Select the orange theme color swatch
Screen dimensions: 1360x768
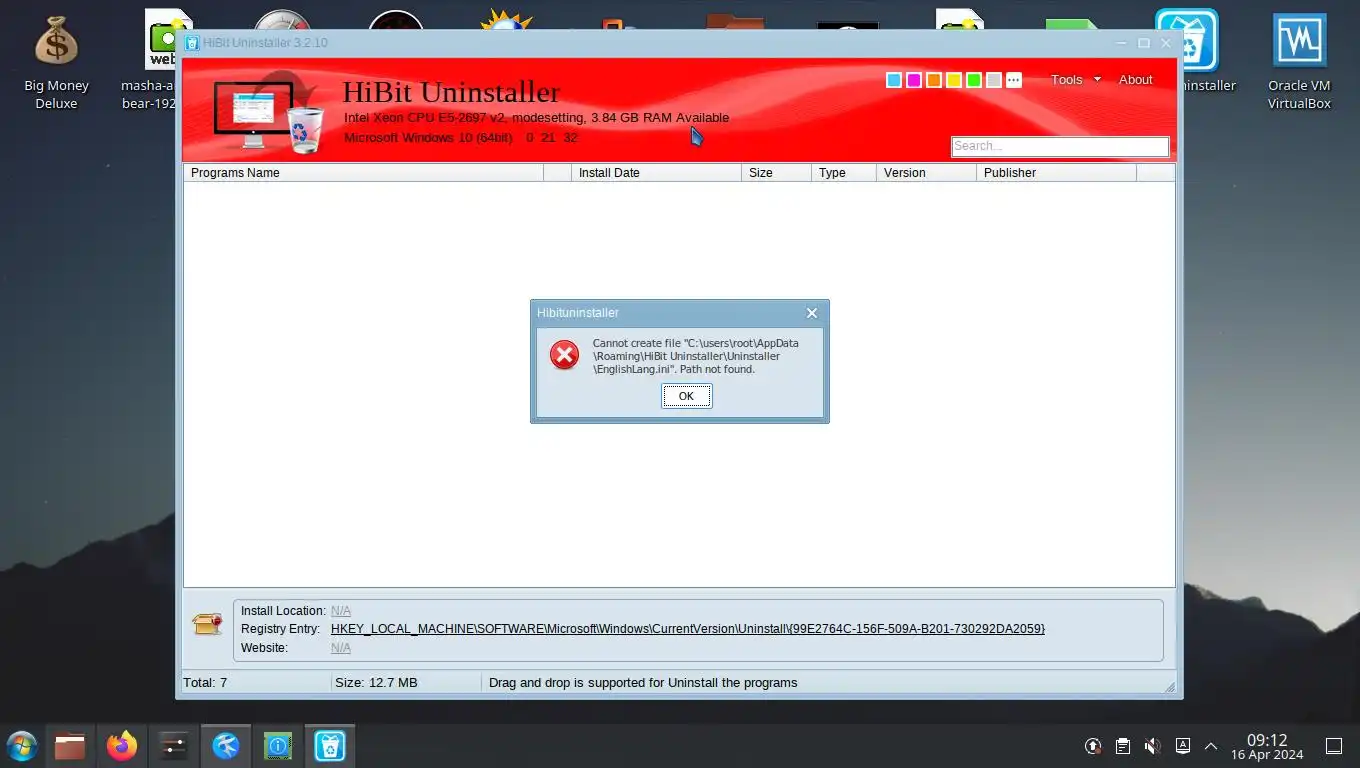(934, 80)
